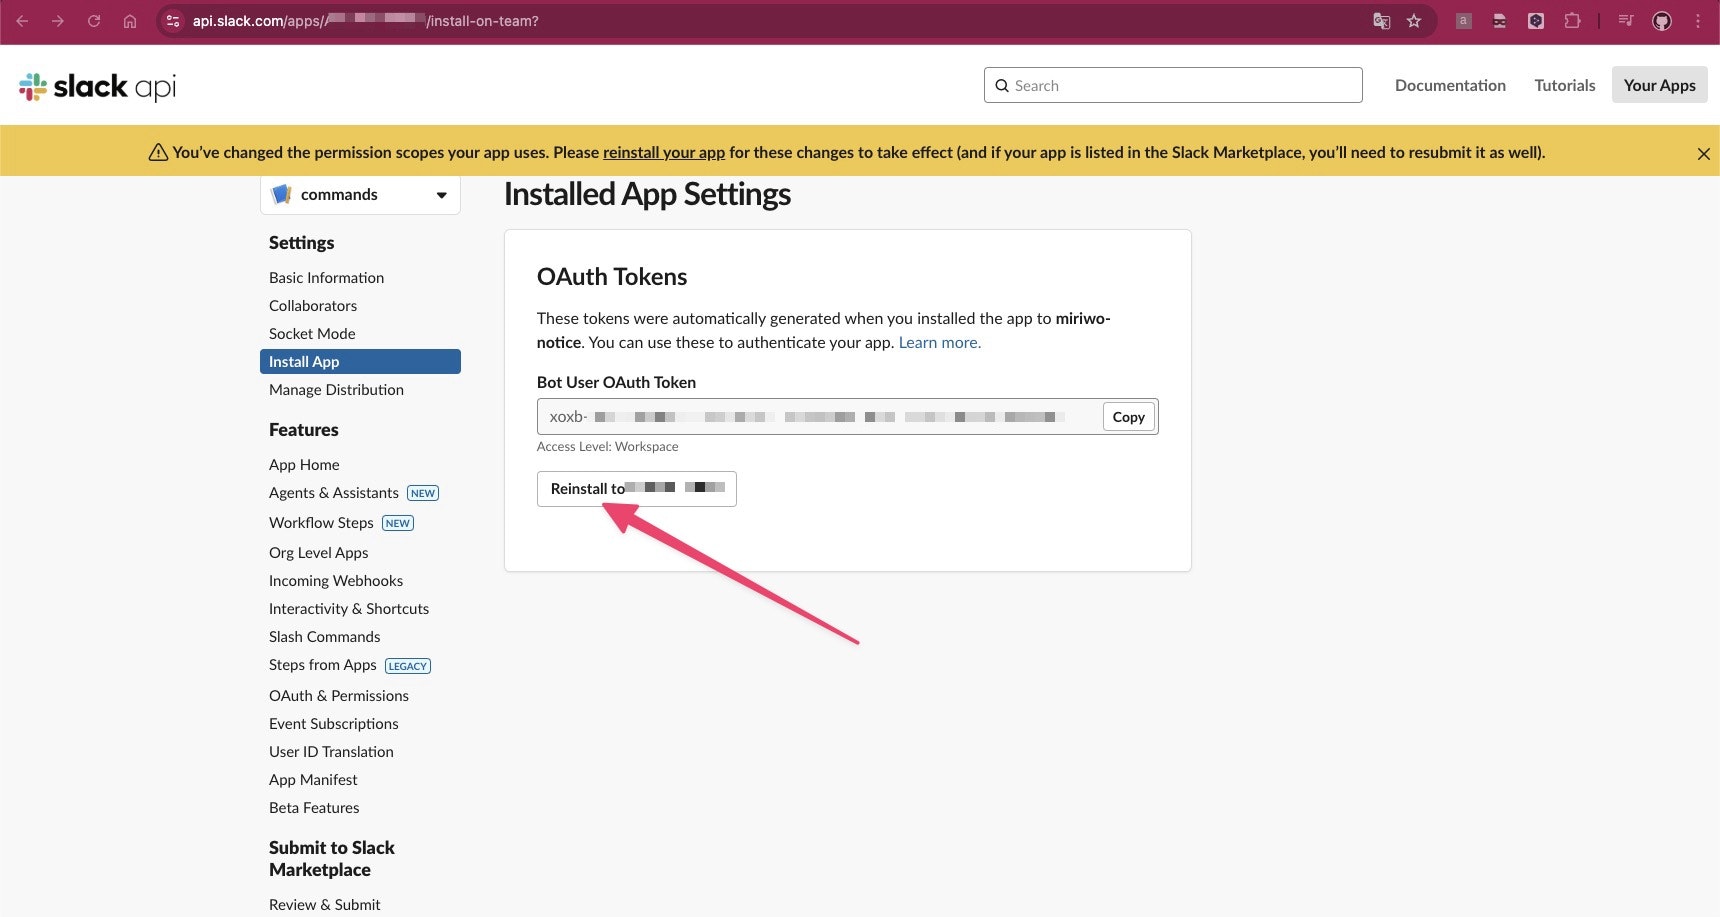Viewport: 1720px width, 917px height.
Task: Click the magnifier icon in Search box
Action: click(x=1002, y=86)
